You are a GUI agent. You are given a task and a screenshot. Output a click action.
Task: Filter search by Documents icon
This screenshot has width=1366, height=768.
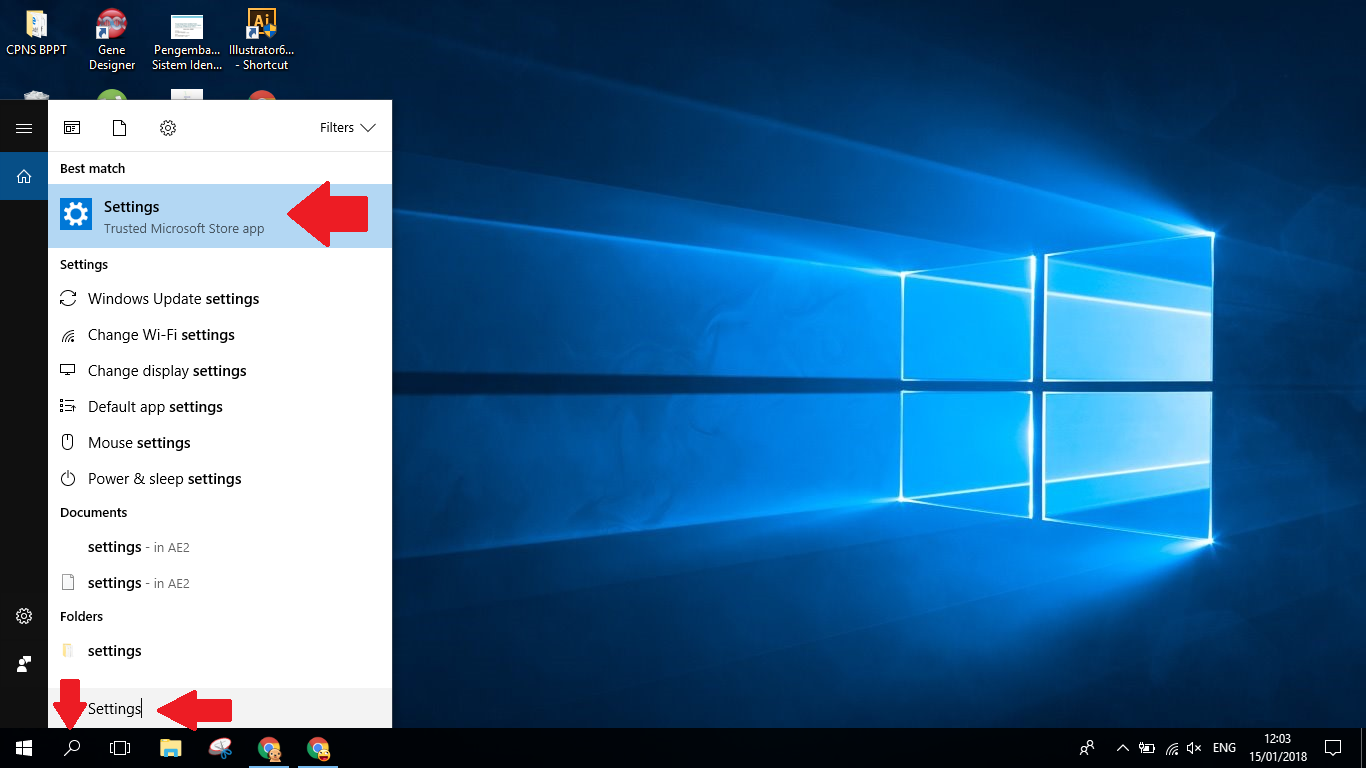[120, 128]
